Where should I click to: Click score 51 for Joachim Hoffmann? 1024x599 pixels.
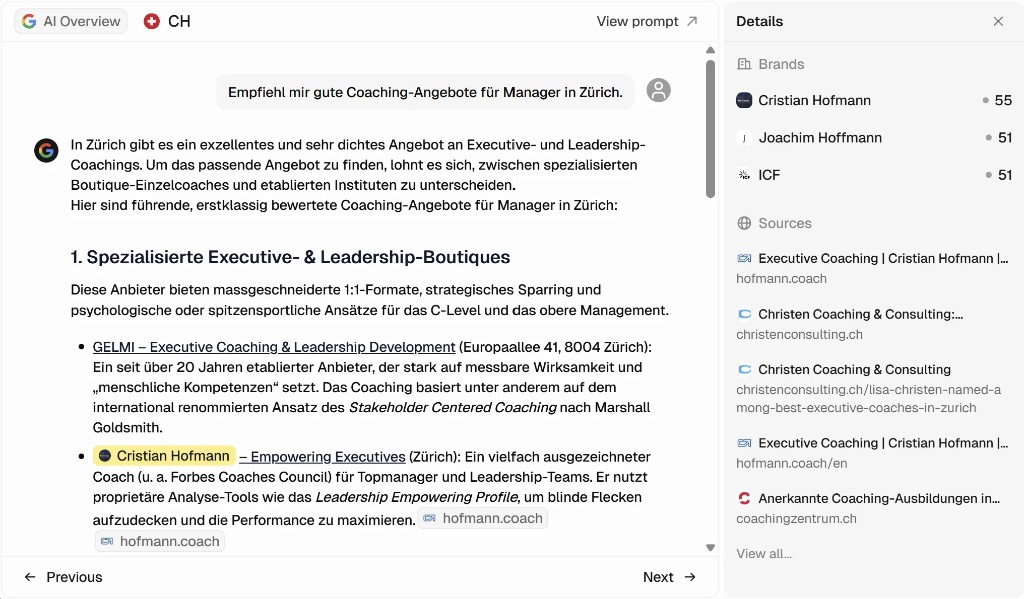(x=1004, y=138)
